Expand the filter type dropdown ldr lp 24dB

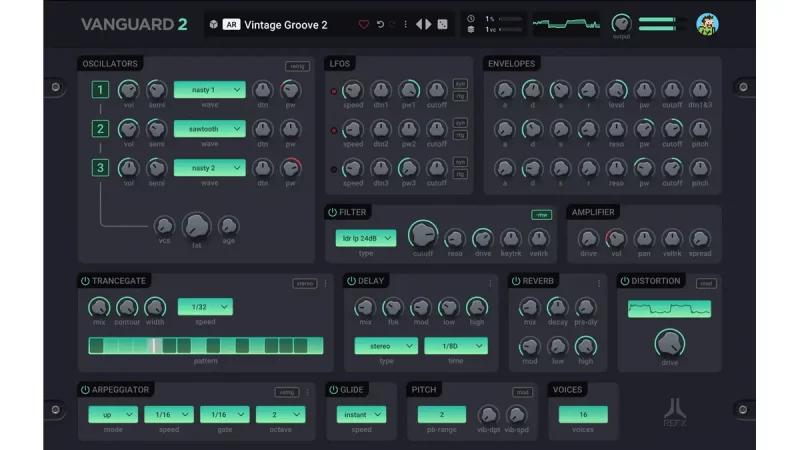coord(365,238)
